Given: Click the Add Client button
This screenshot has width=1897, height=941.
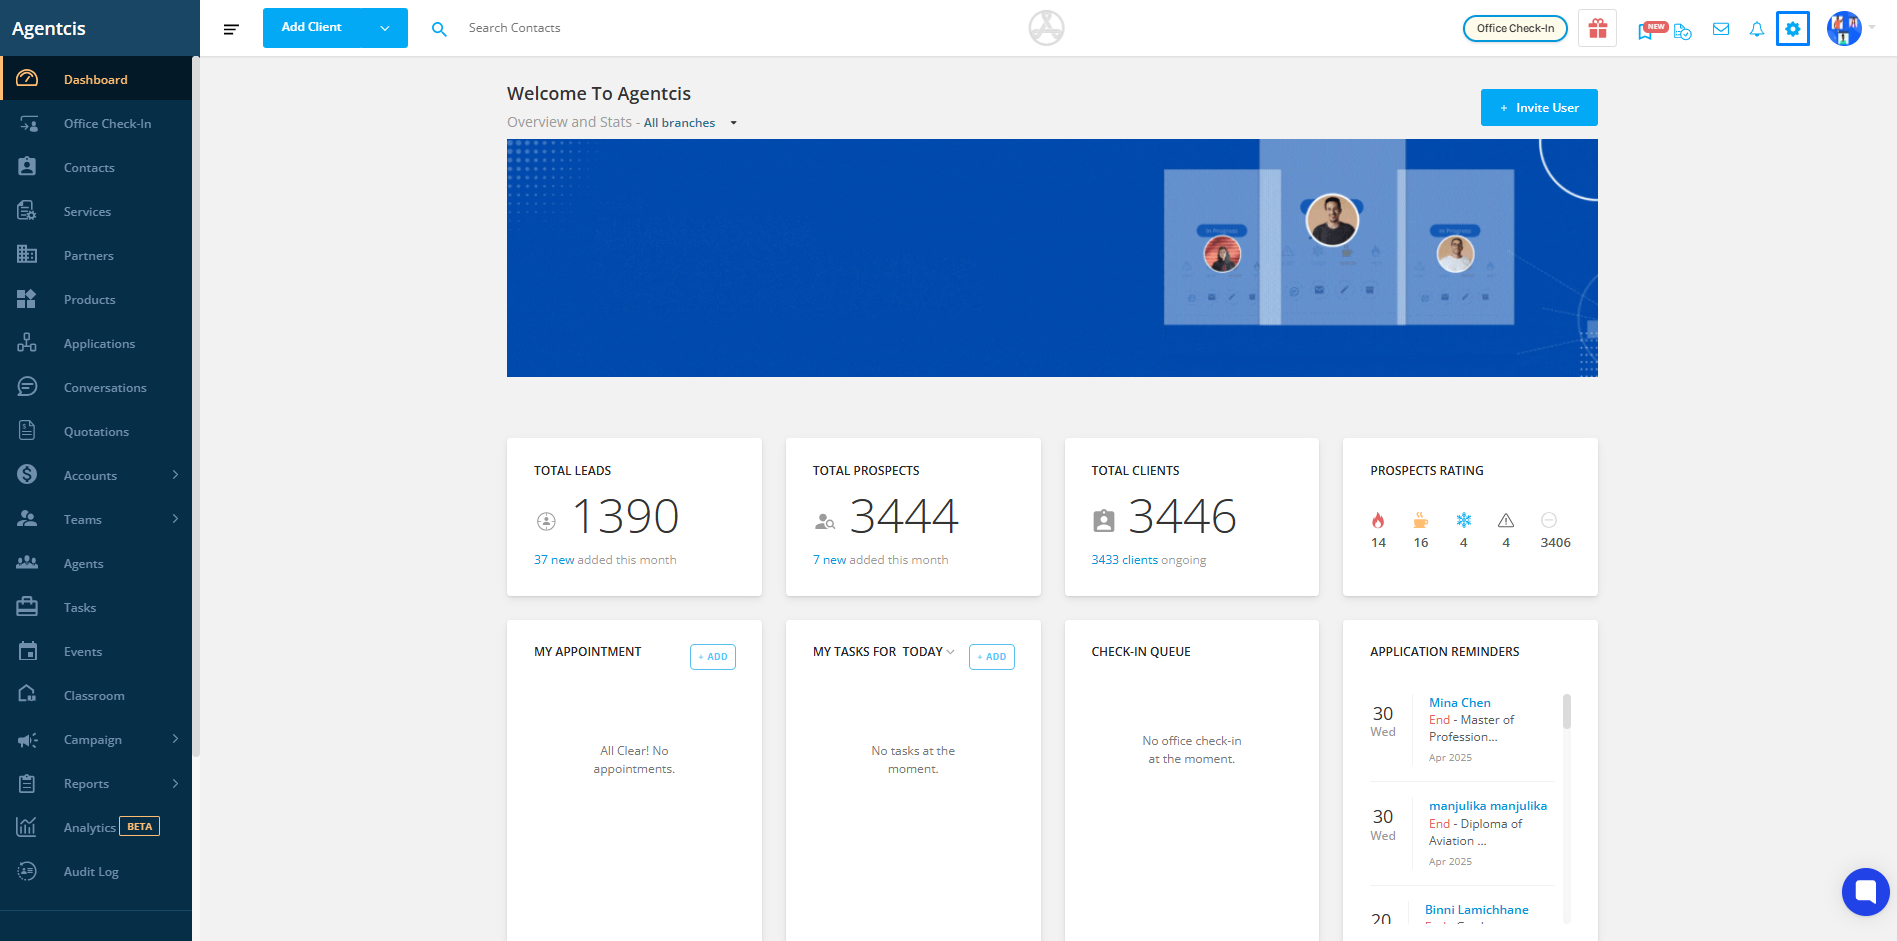Looking at the screenshot, I should pos(312,28).
